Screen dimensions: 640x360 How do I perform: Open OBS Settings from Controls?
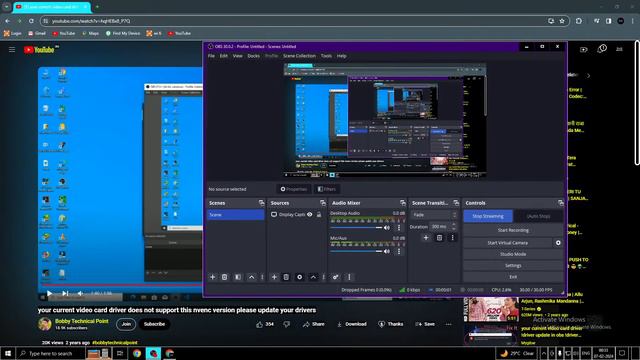[x=513, y=266]
